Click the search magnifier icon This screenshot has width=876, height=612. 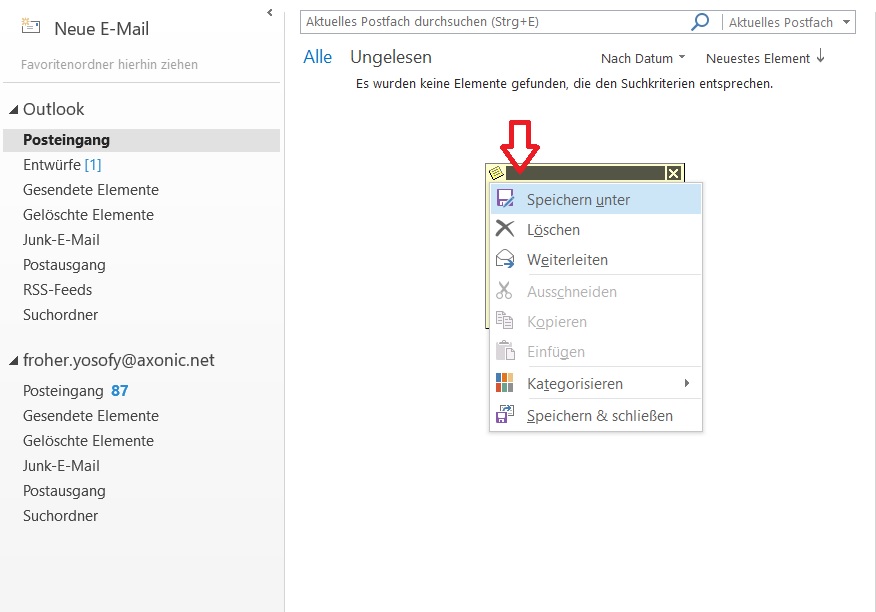pos(699,22)
